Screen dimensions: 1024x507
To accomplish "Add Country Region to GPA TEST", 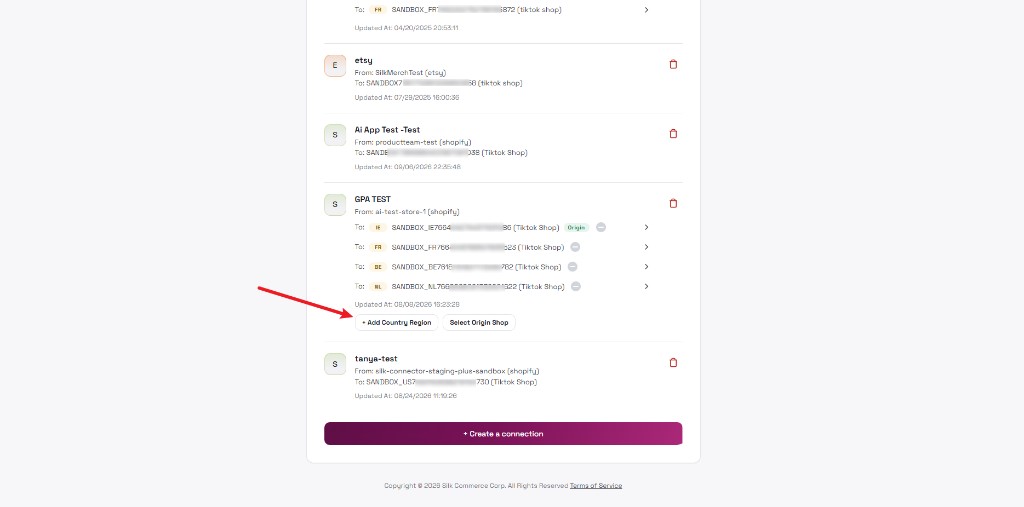I will tap(396, 323).
